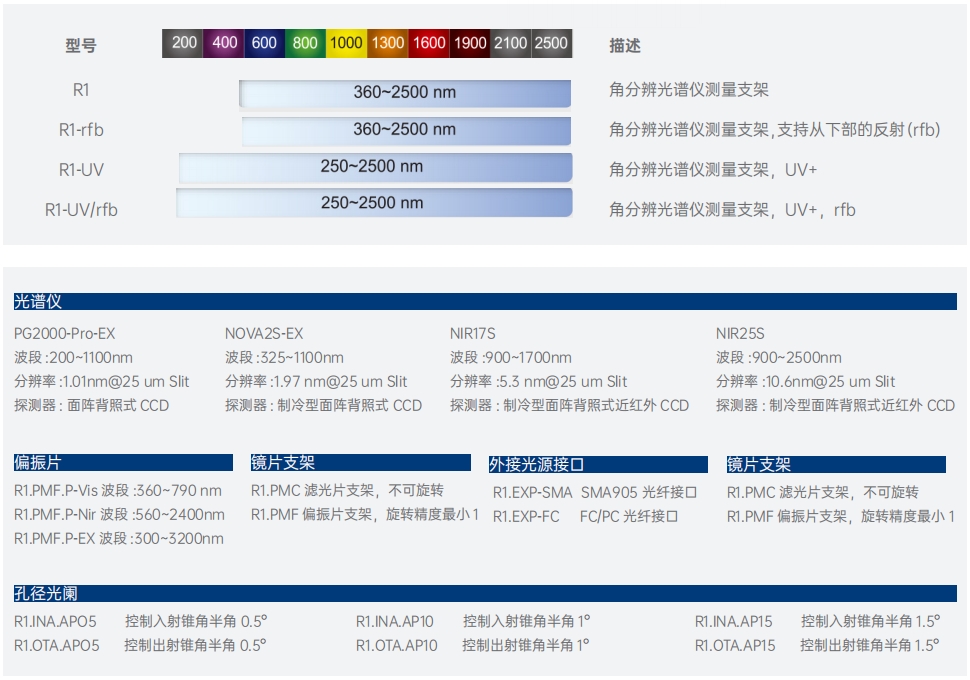Select R1.PMF.P-Vis 波段 :360~790 nm
This screenshot has width=970, height=680.
coord(118,491)
